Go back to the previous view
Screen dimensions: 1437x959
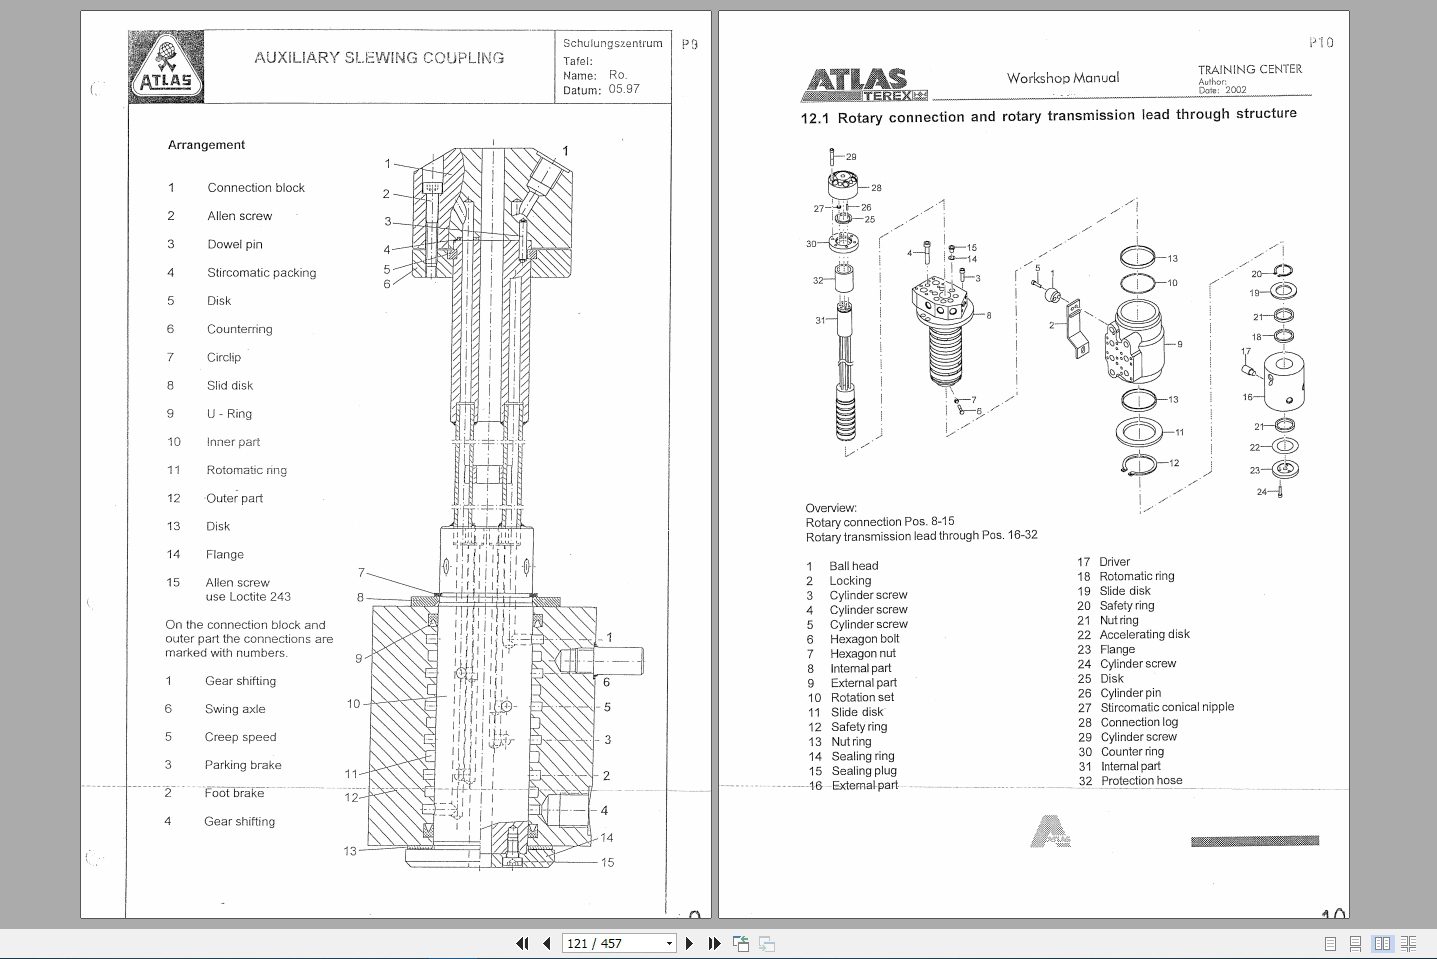(x=741, y=943)
